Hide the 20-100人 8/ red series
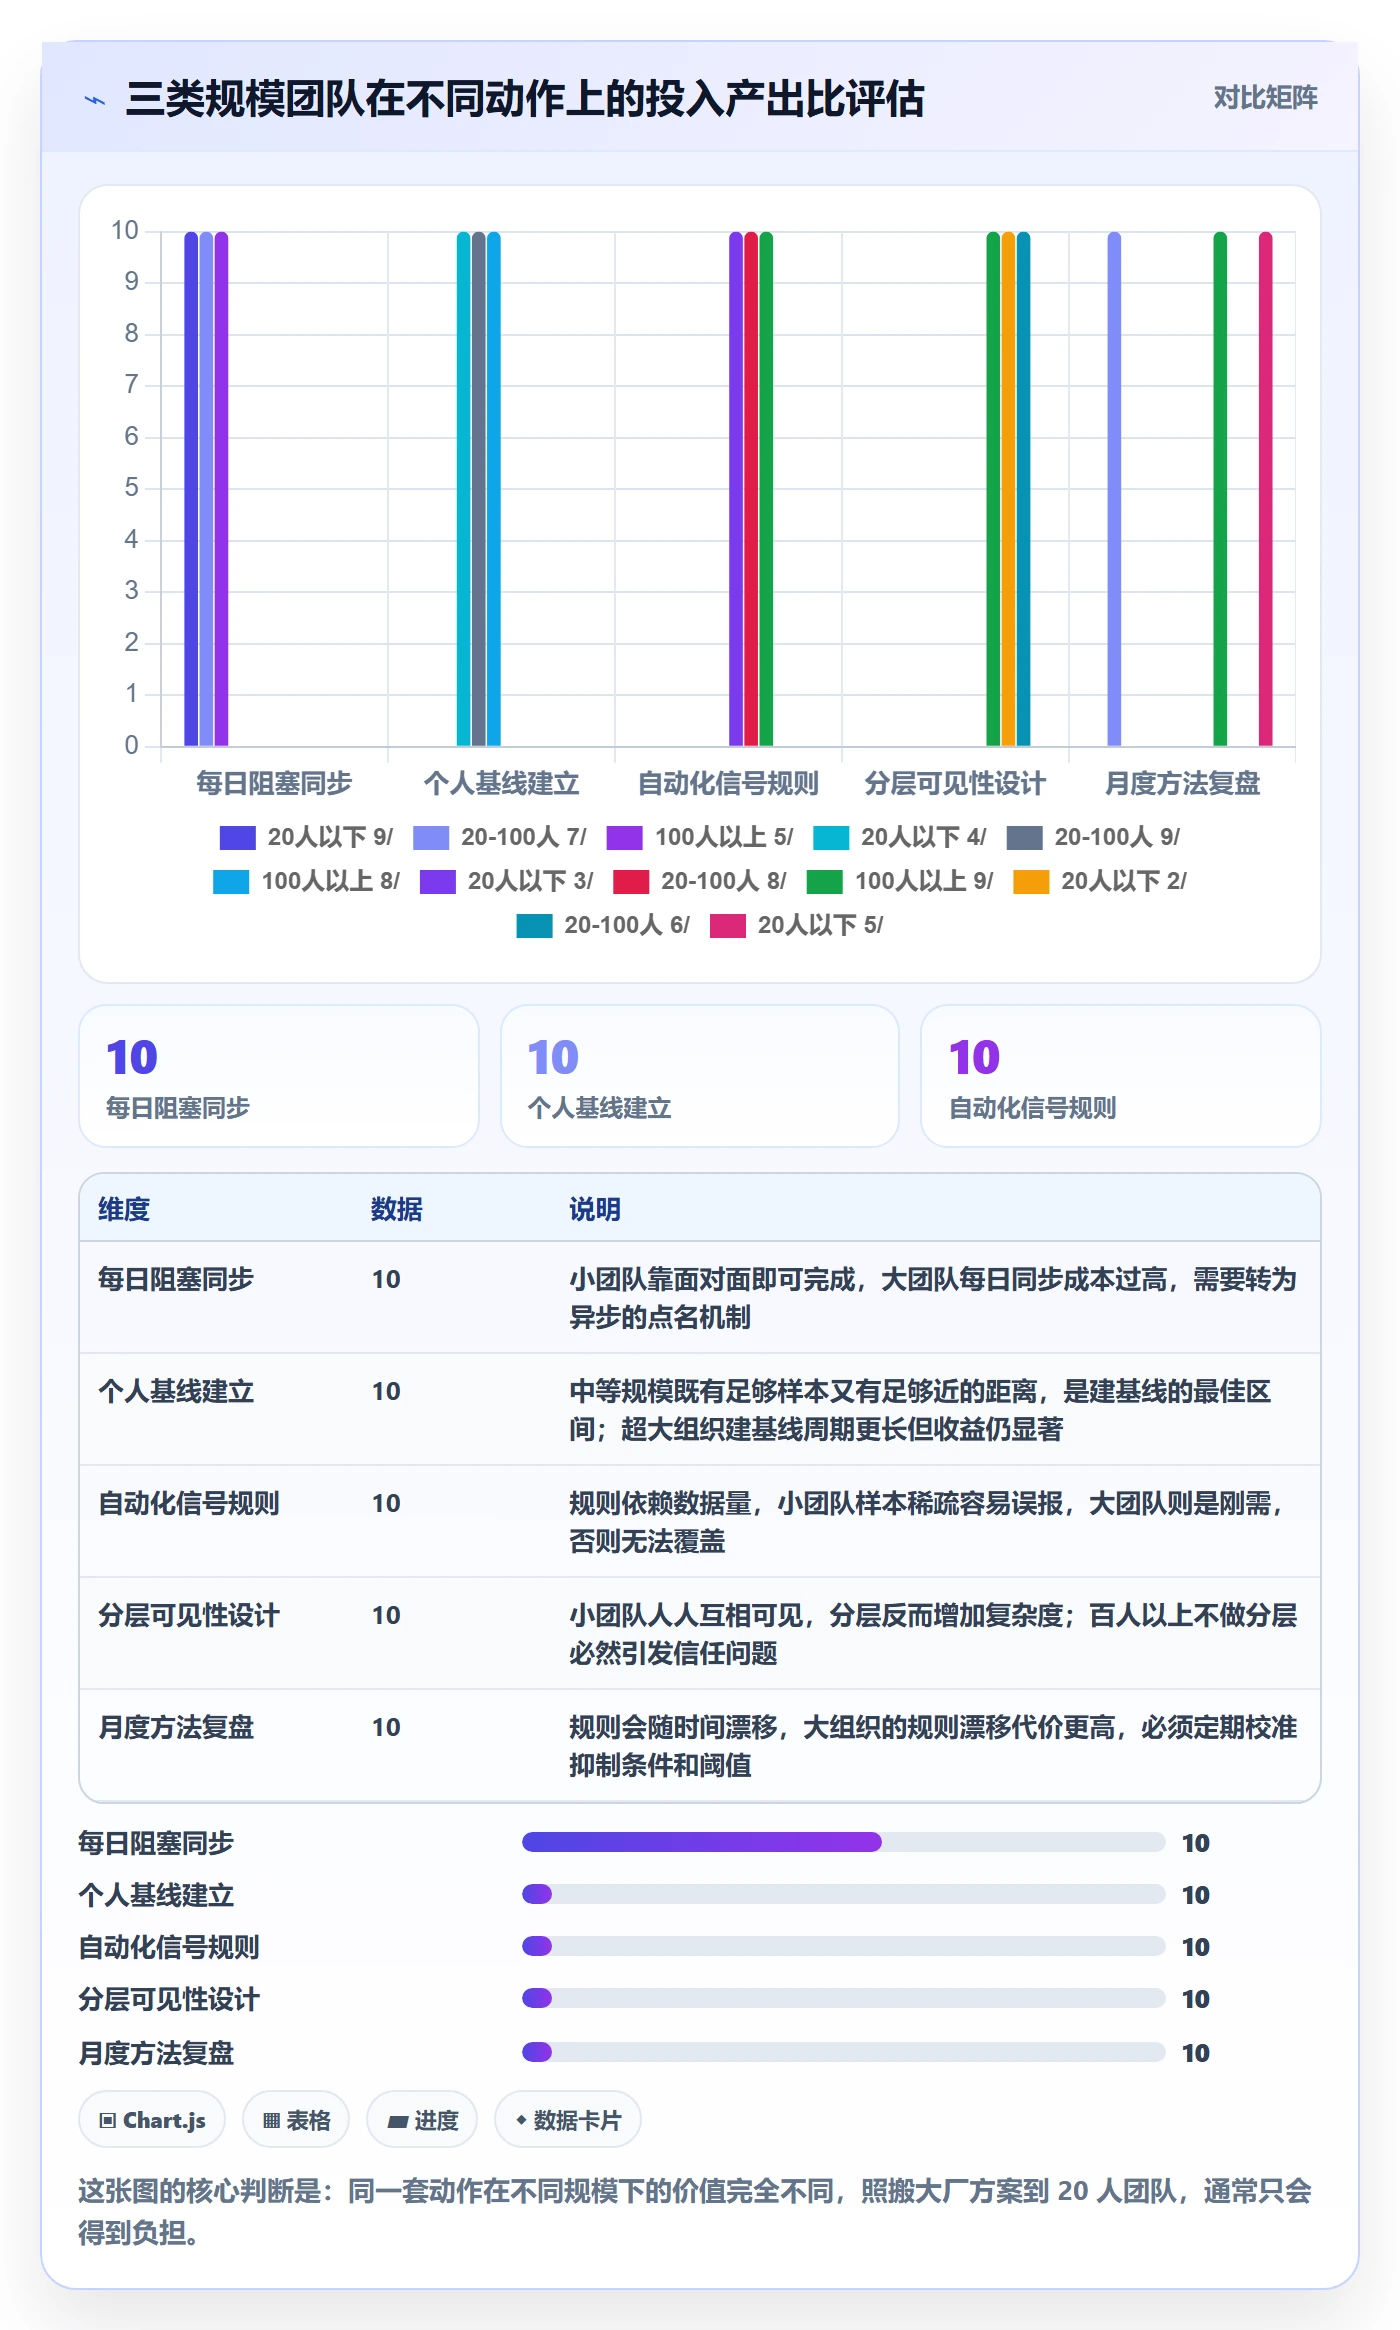1400x2330 pixels. point(700,882)
